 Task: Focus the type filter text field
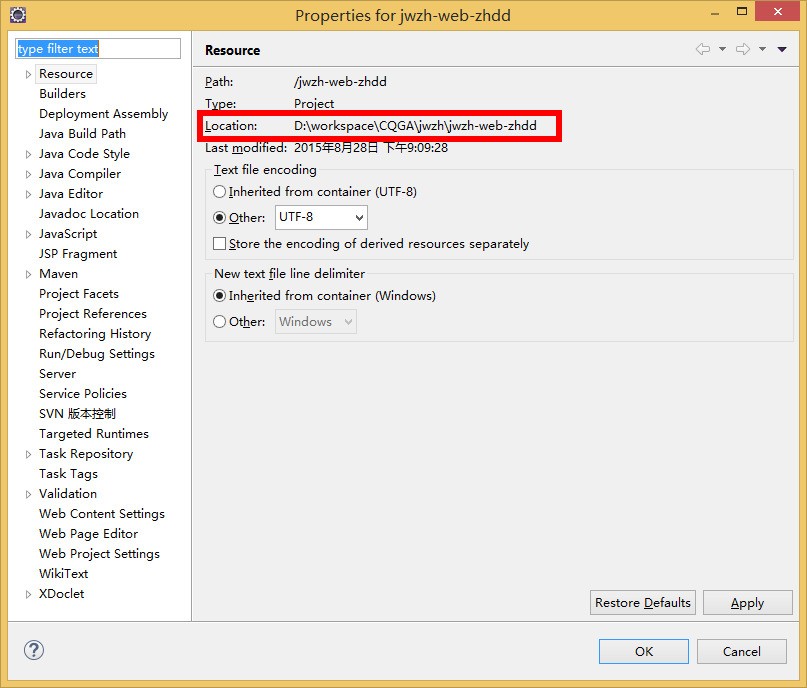(x=98, y=48)
